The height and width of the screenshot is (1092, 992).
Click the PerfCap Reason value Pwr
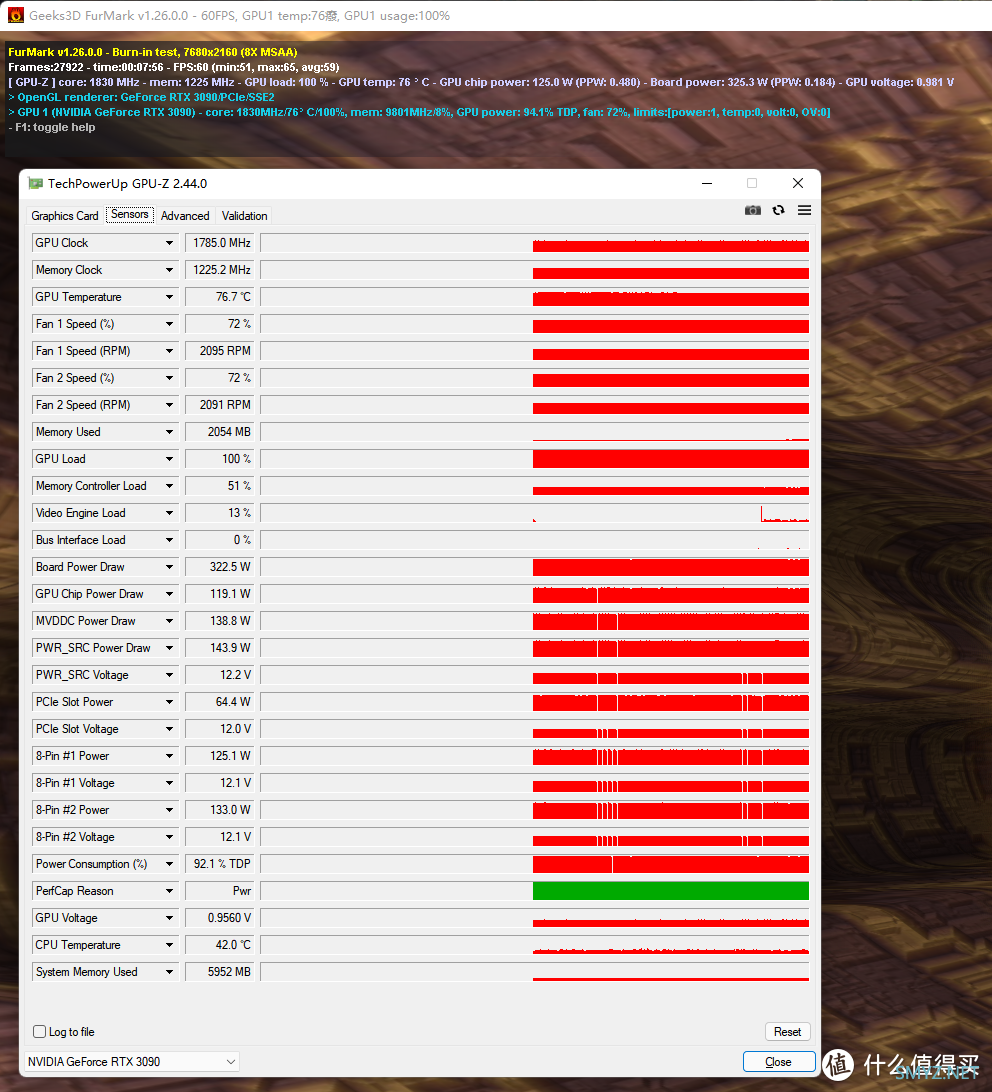click(220, 891)
